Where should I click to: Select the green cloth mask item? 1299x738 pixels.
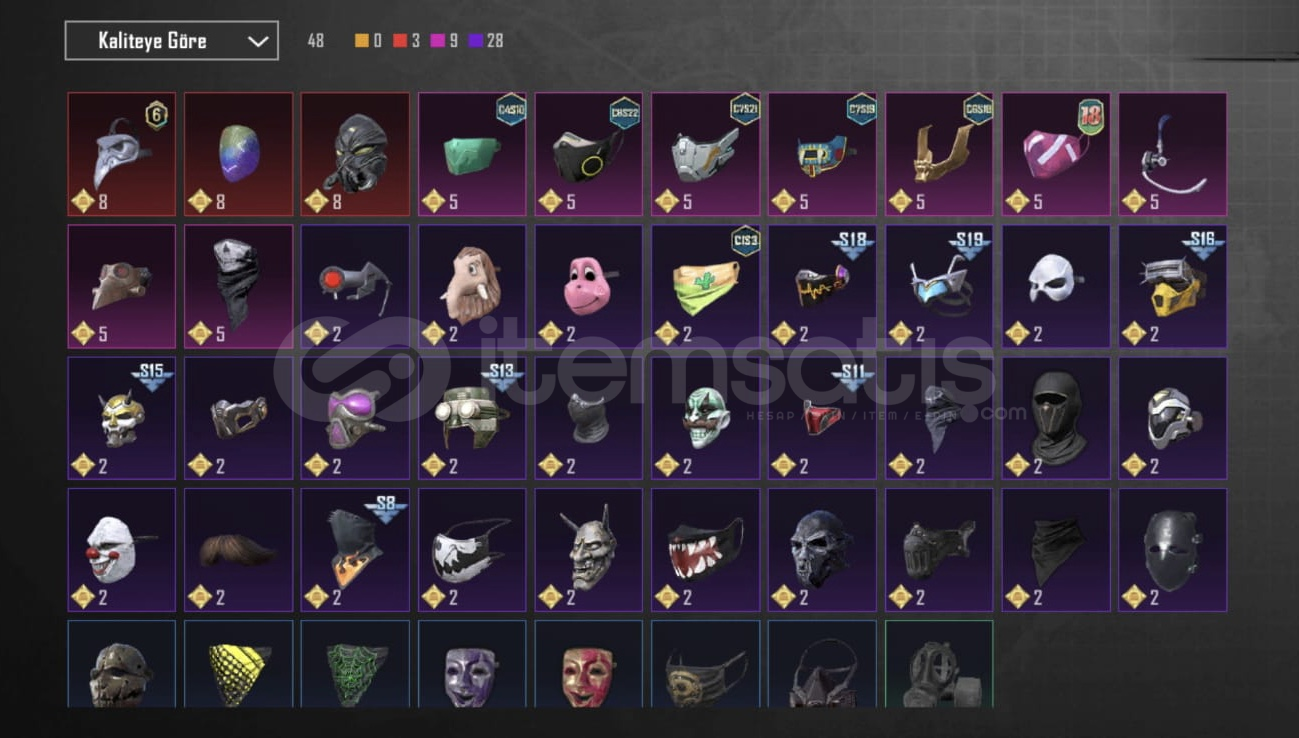[472, 154]
